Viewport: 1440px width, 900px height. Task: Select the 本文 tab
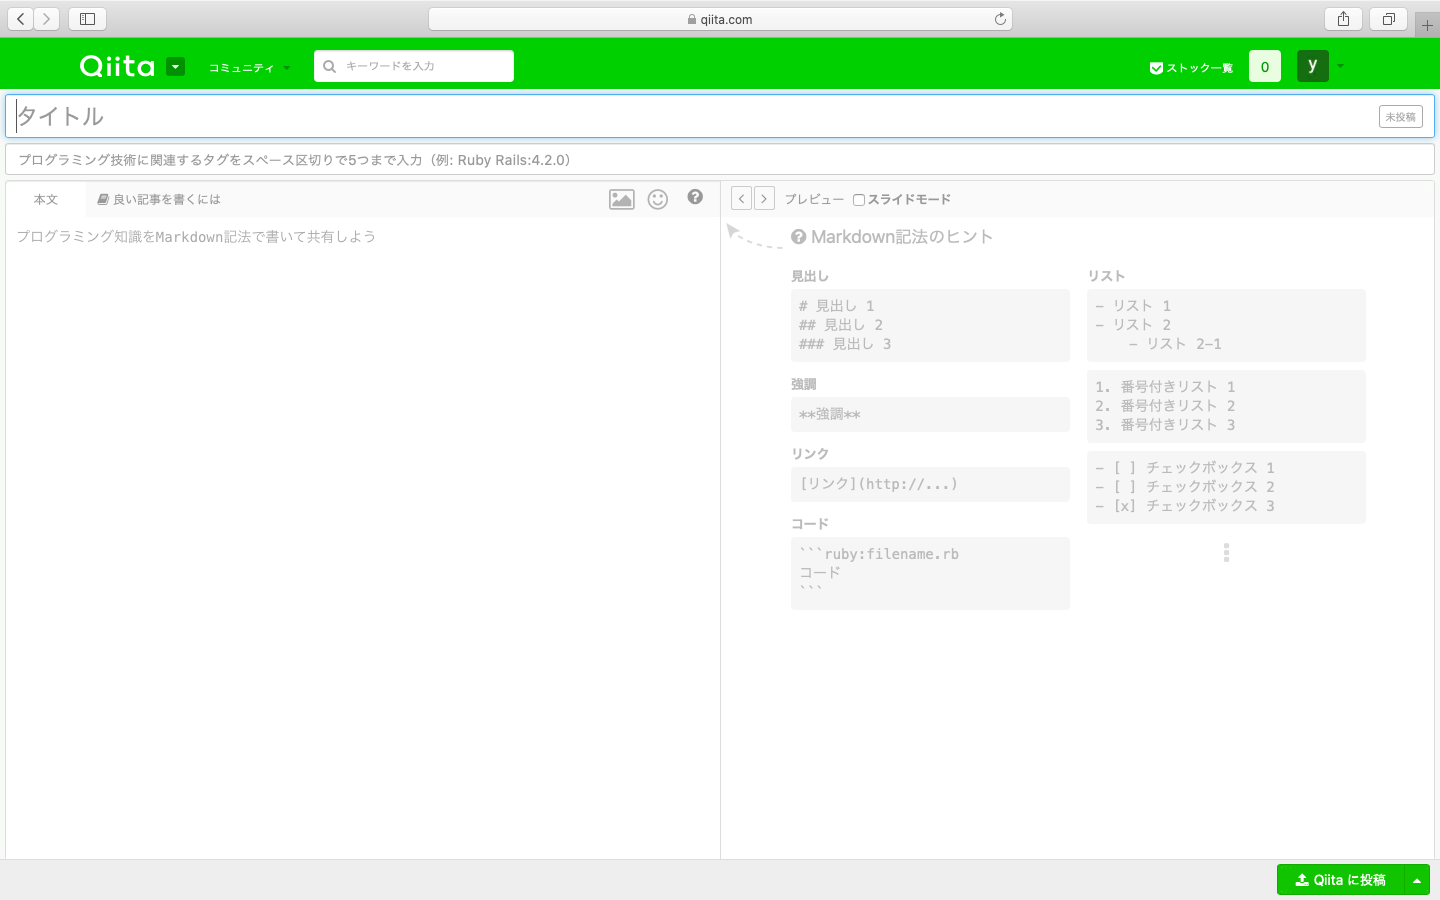(x=46, y=200)
